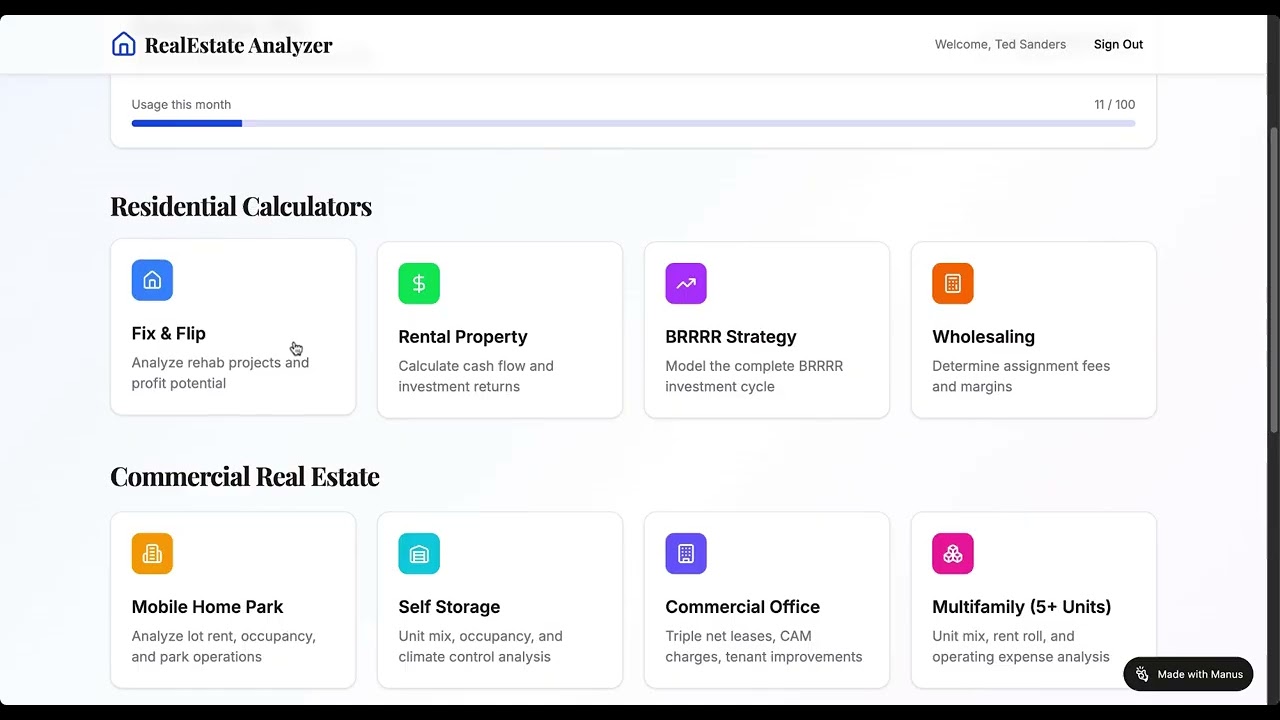Click the Residential Calculators heading
The width and height of the screenshot is (1280, 720).
(241, 206)
